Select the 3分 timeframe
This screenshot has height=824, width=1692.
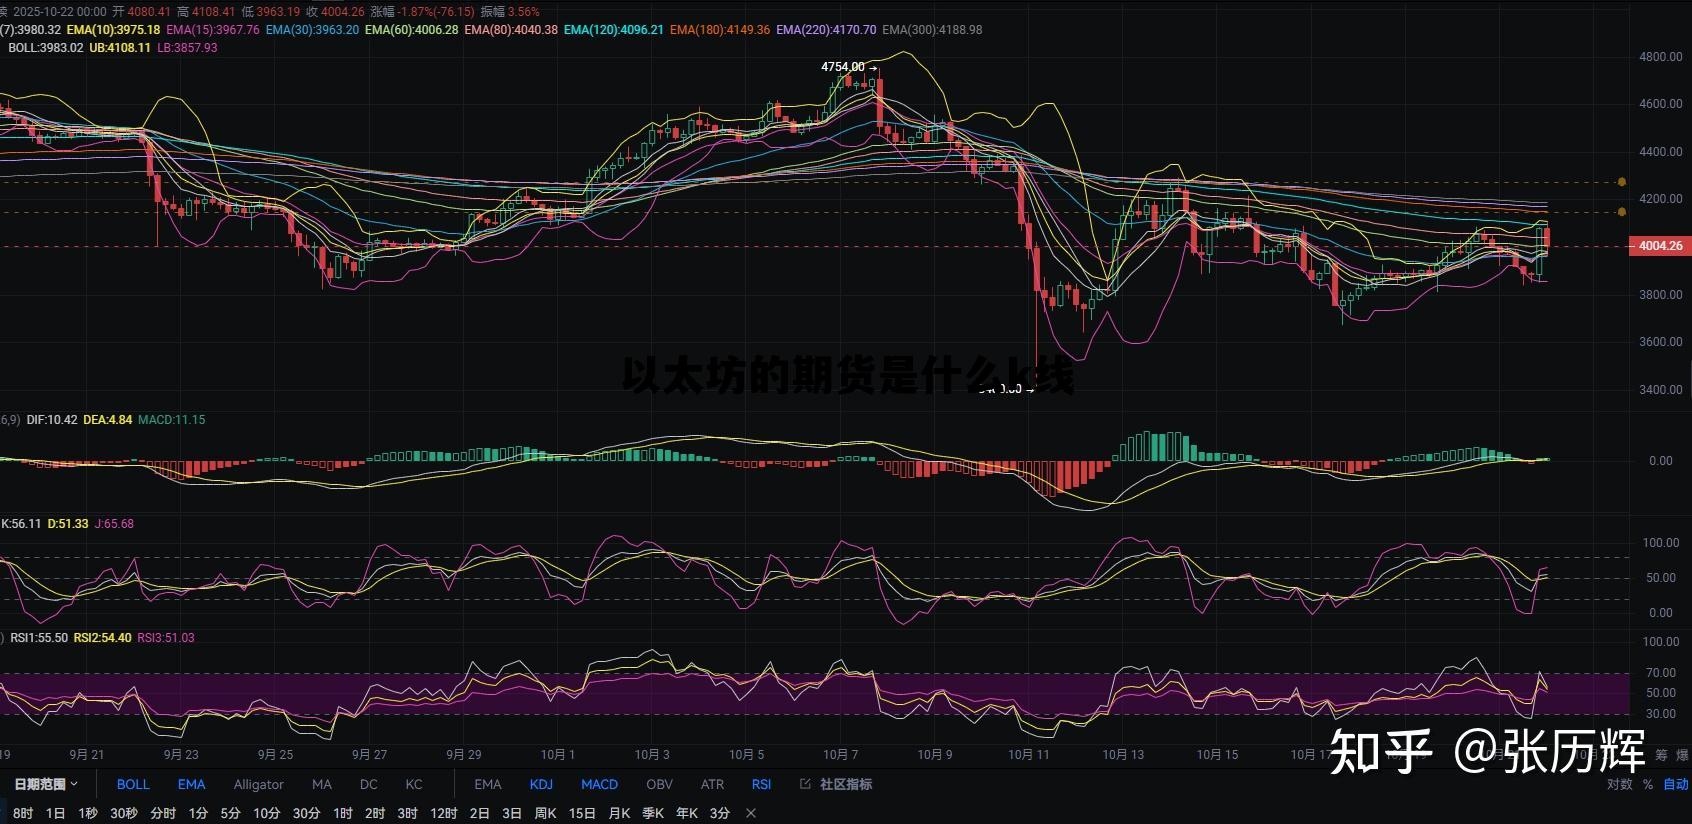720,814
